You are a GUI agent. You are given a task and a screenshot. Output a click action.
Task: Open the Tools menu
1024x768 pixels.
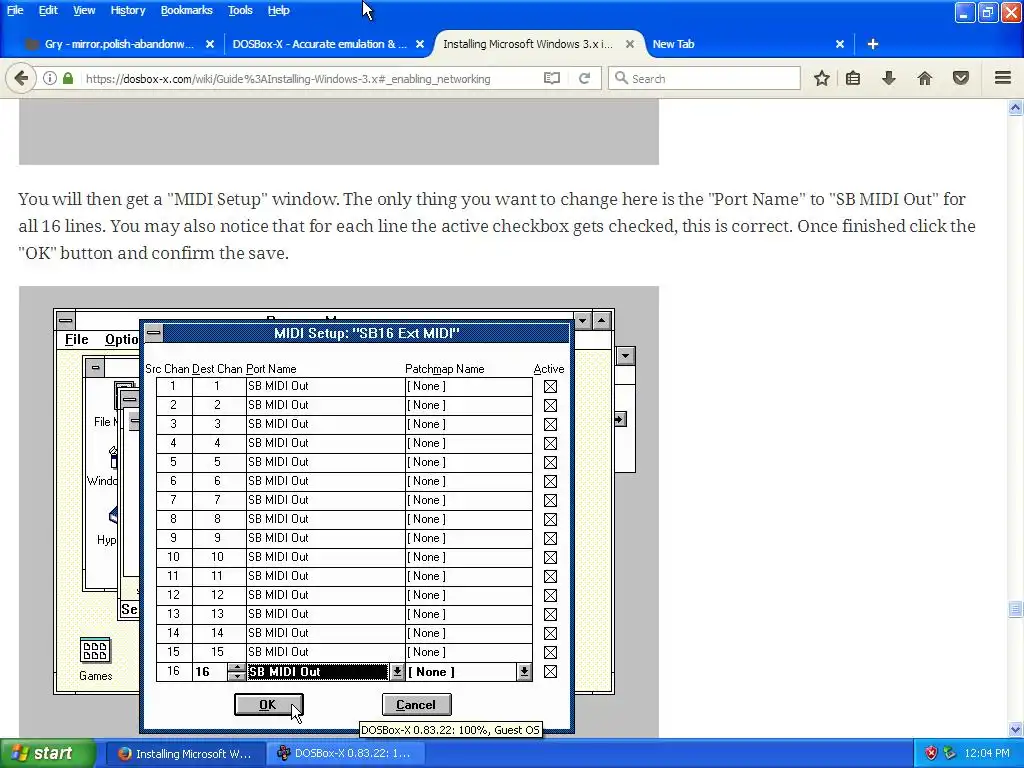pyautogui.click(x=240, y=10)
